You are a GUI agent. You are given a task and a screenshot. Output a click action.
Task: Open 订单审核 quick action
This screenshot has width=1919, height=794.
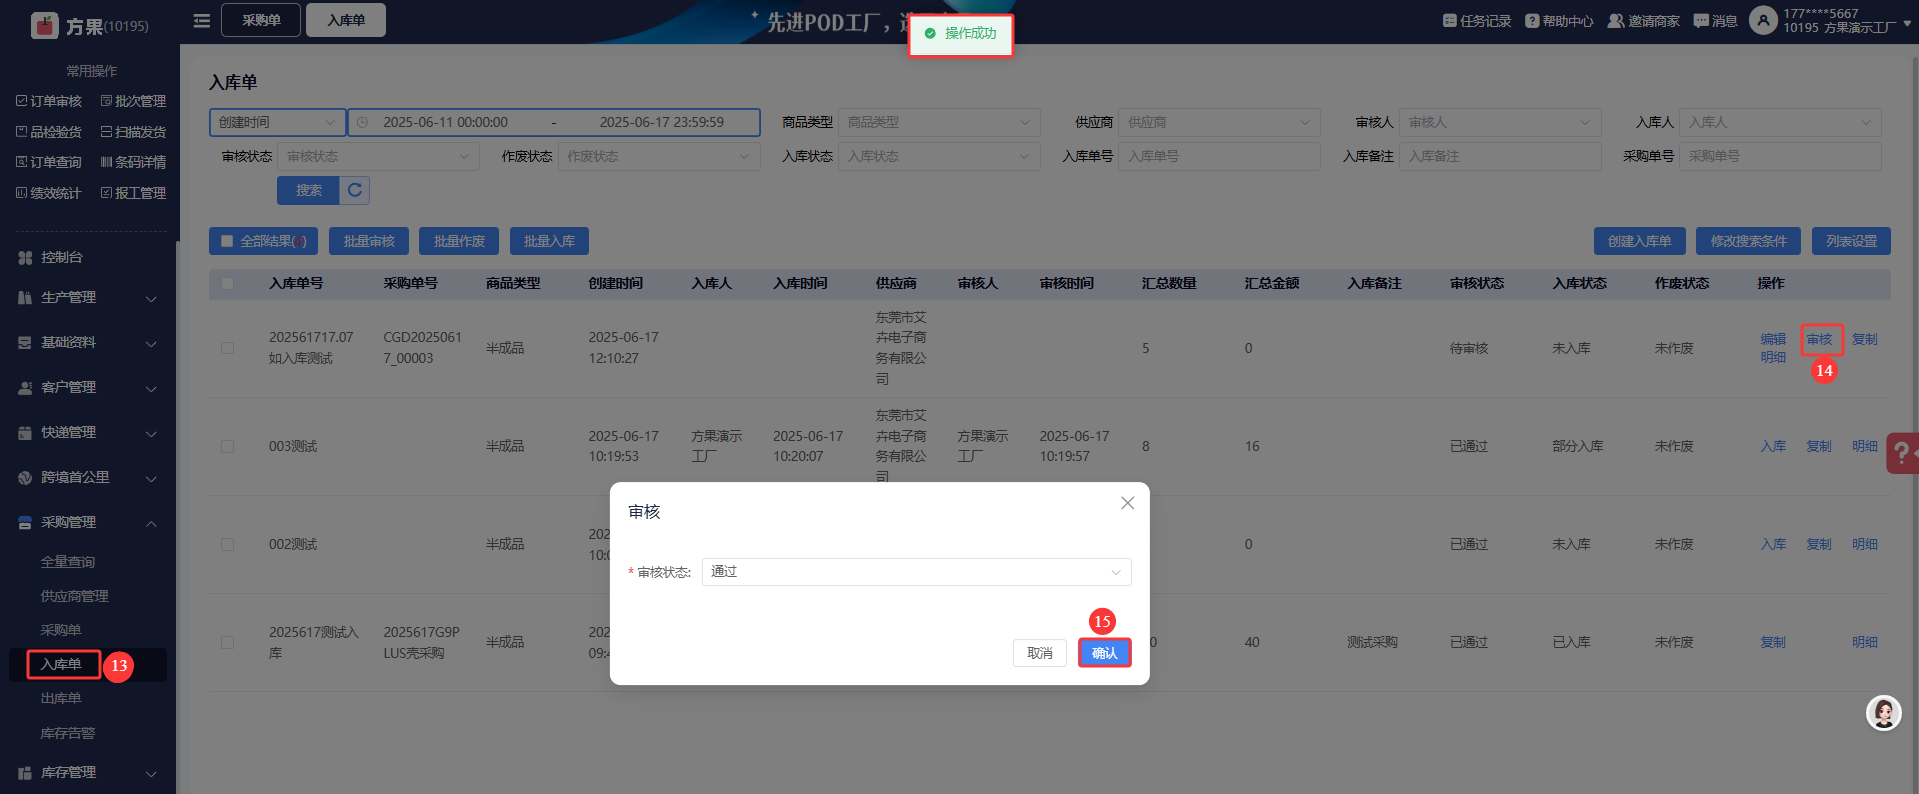(x=49, y=101)
